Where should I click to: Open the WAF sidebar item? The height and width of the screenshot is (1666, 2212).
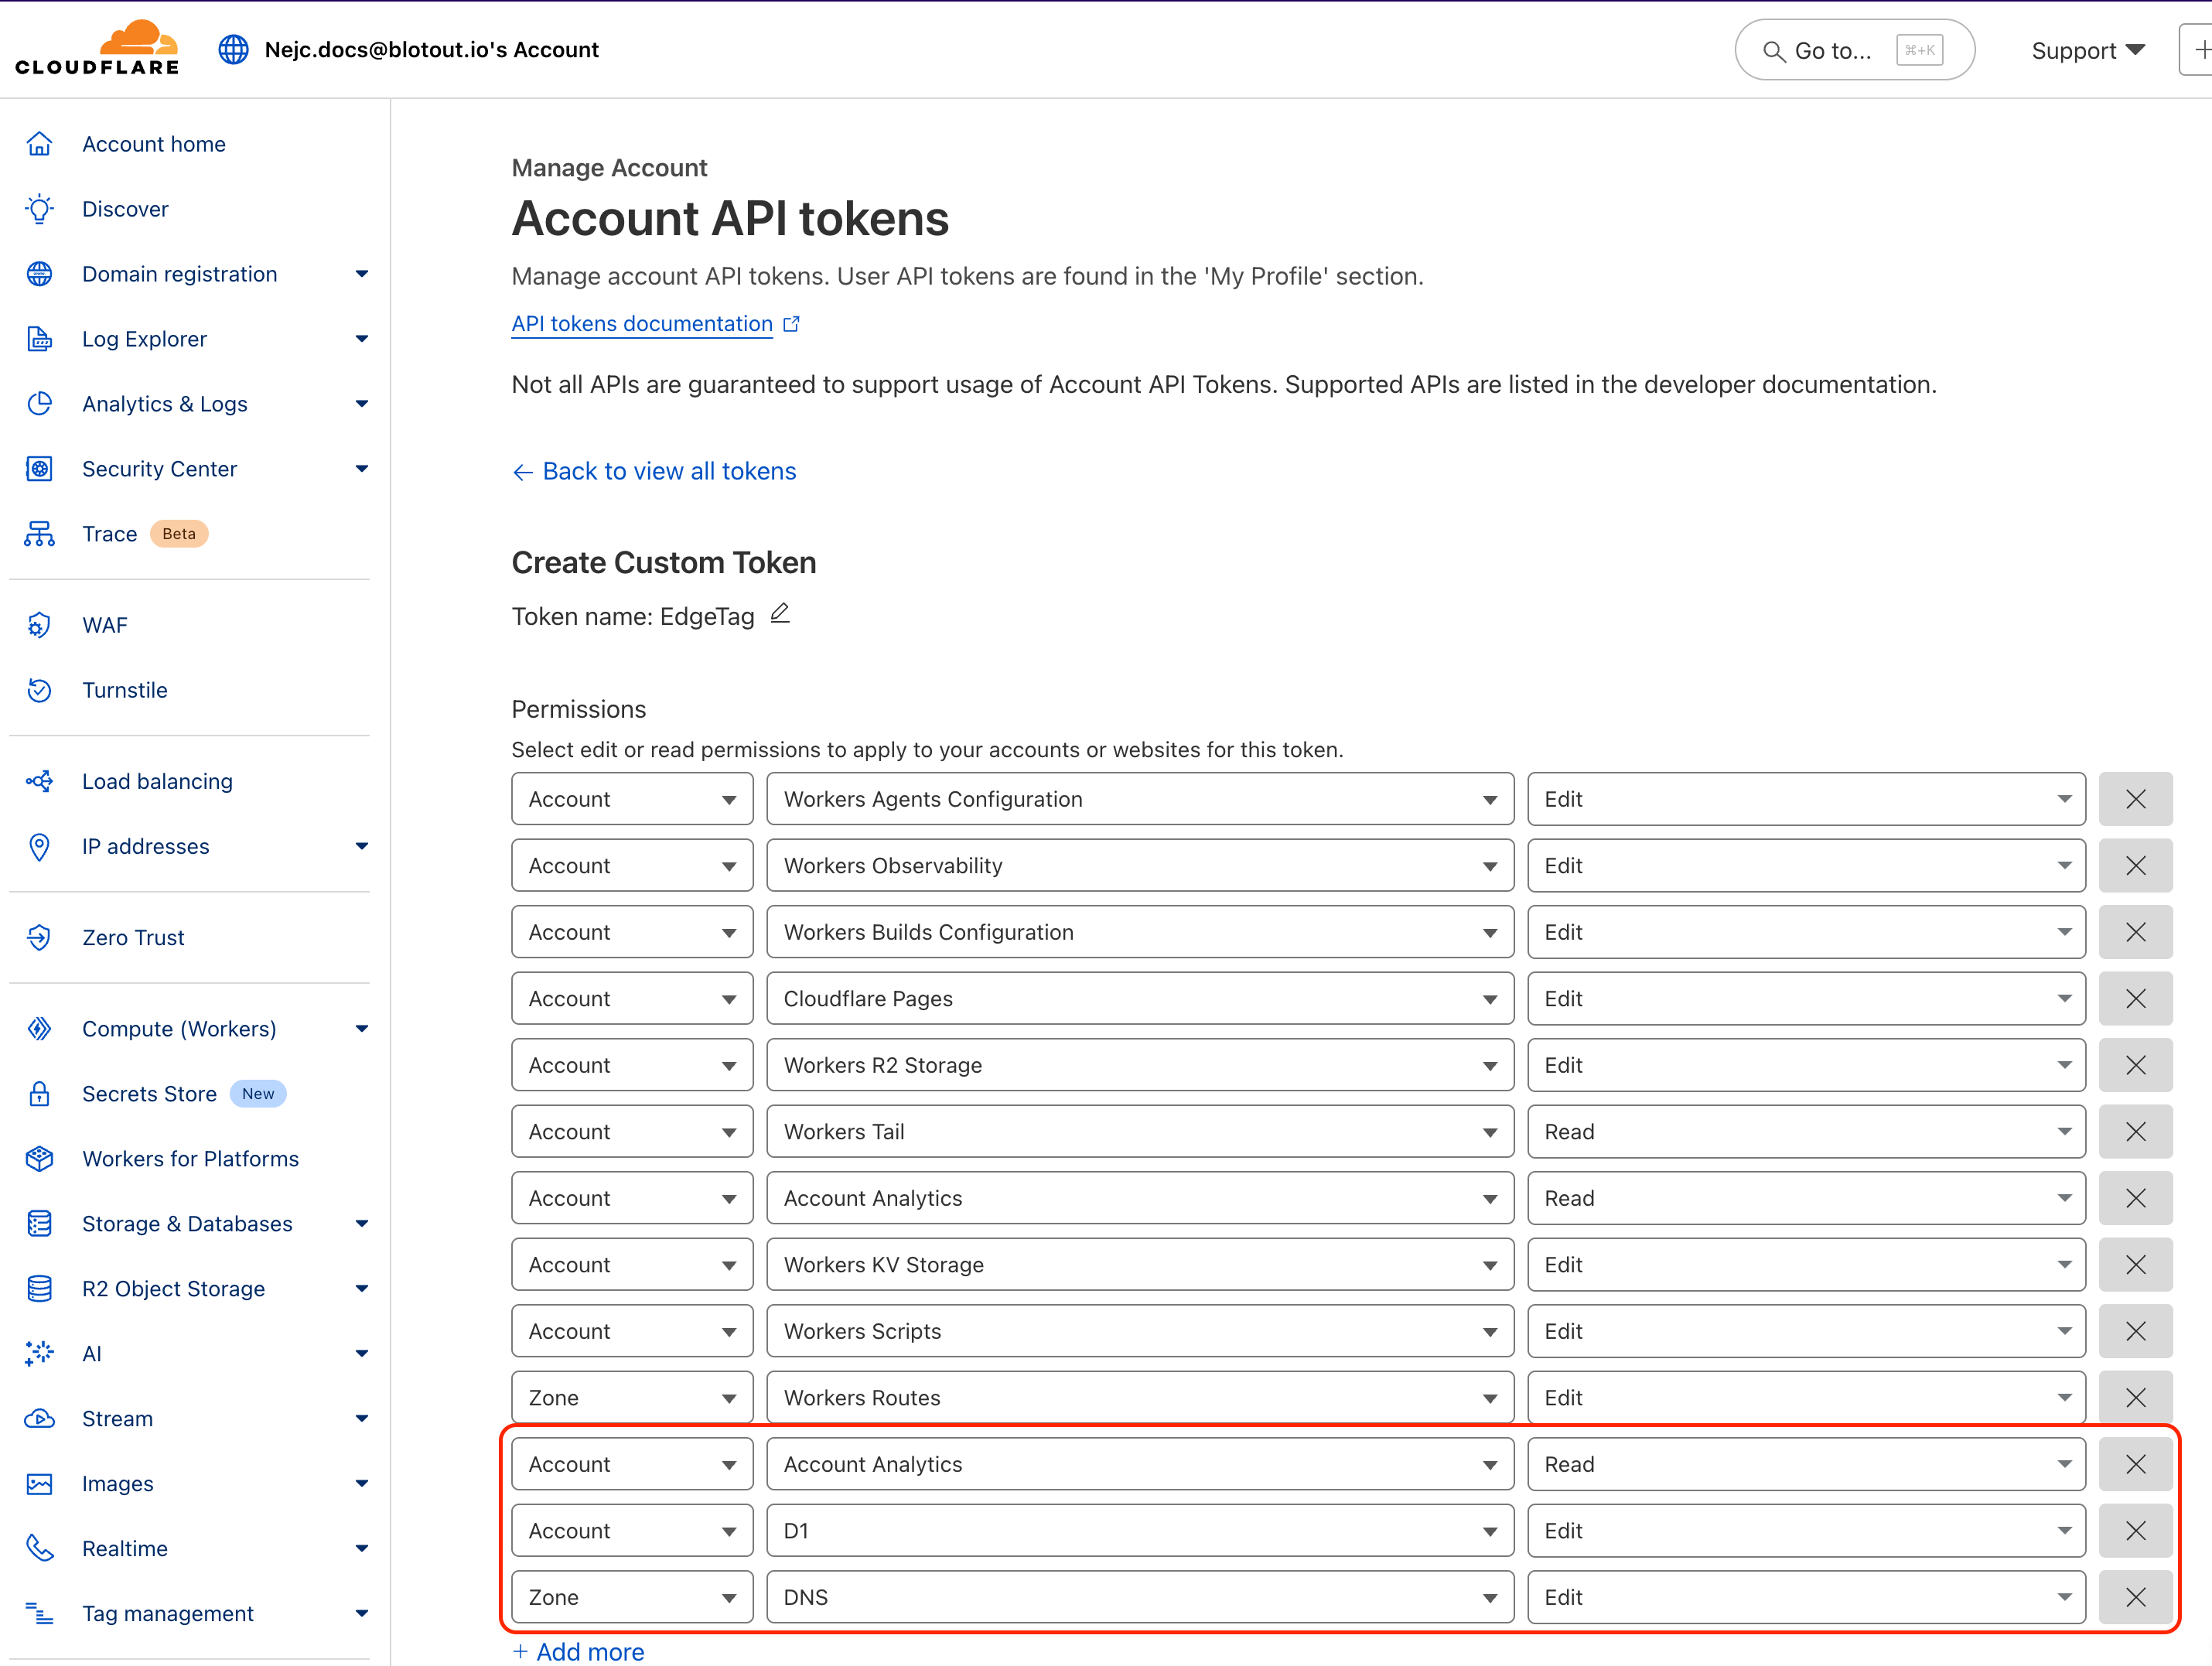pos(104,625)
